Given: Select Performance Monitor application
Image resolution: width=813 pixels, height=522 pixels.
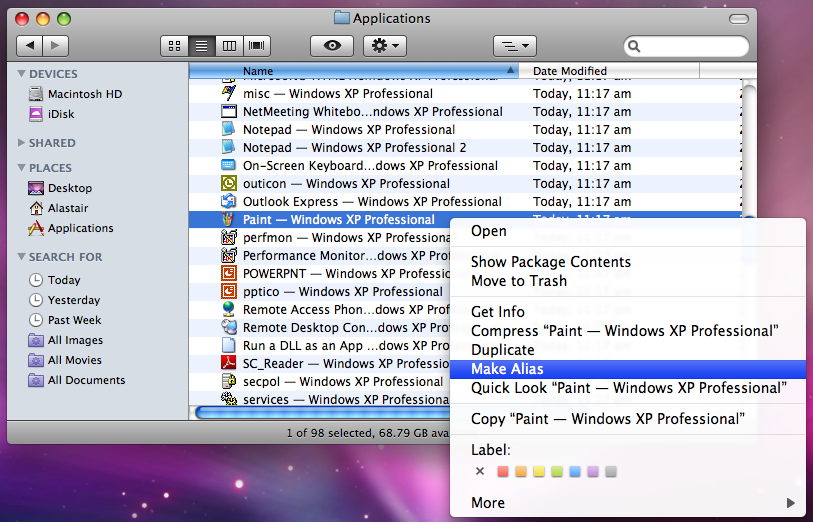Looking at the screenshot, I should click(x=319, y=256).
